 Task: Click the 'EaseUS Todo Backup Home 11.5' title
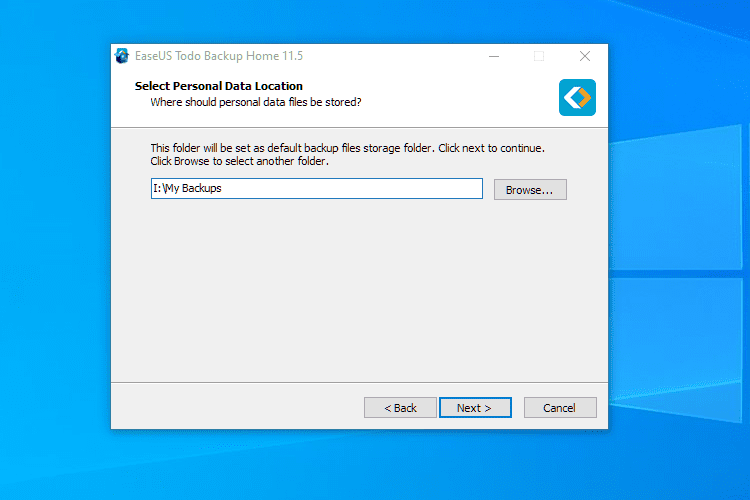pyautogui.click(x=219, y=56)
